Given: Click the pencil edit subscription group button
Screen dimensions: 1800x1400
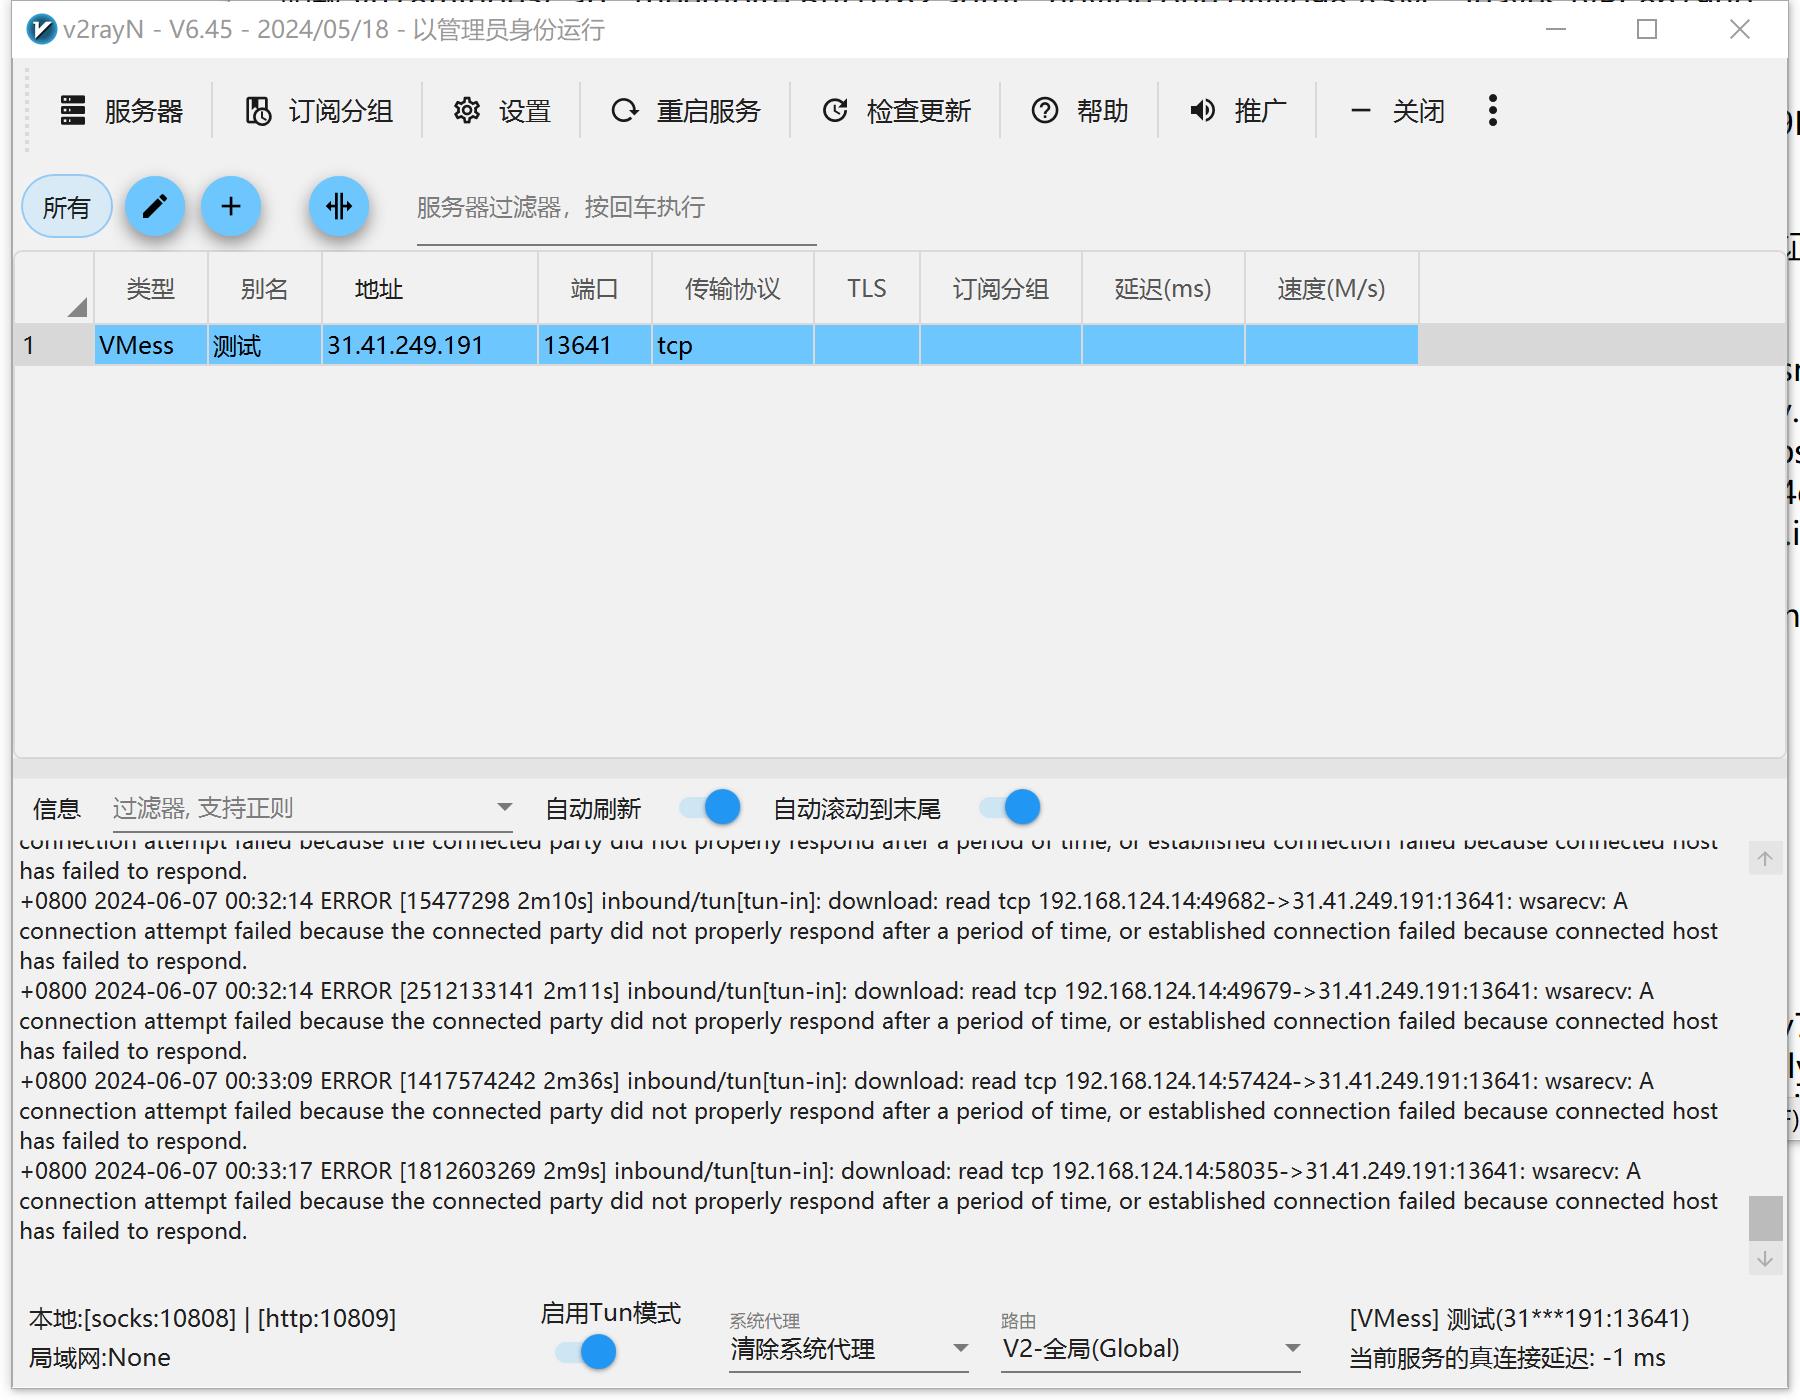Looking at the screenshot, I should tap(155, 207).
